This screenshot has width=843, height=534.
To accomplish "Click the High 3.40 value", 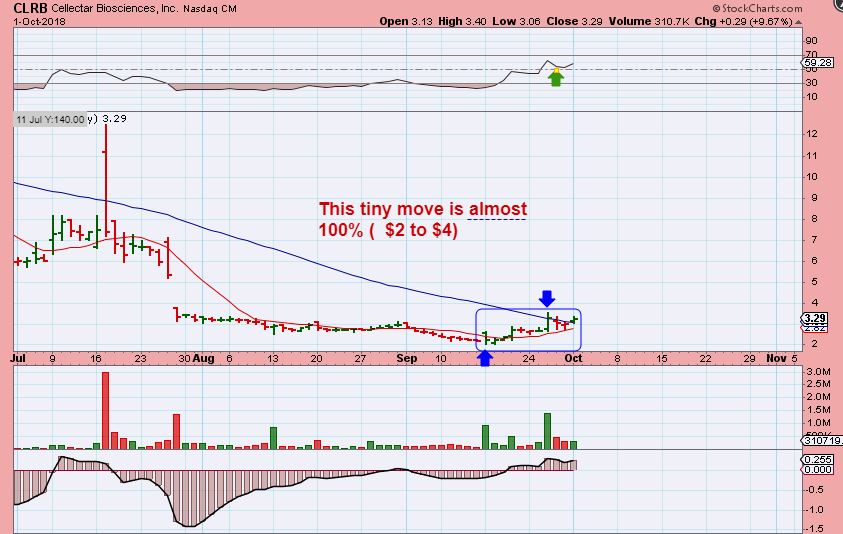I will 462,22.
